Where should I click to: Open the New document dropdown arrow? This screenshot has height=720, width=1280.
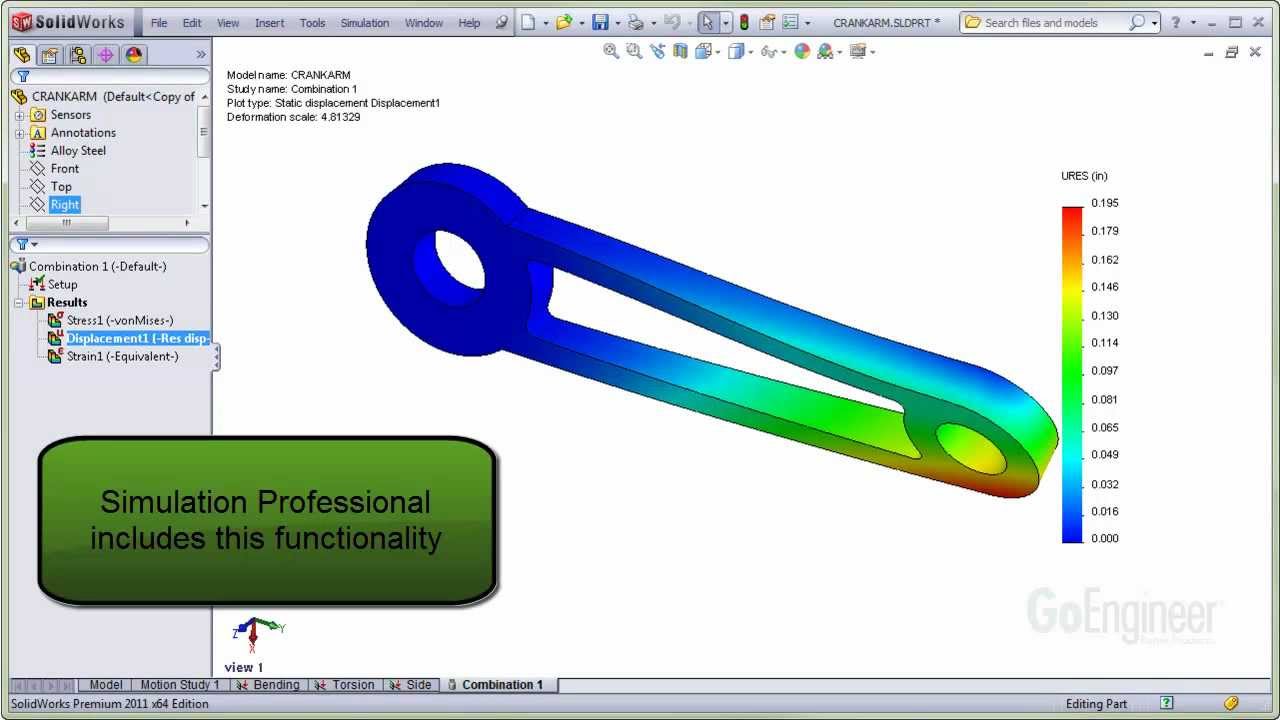[545, 23]
